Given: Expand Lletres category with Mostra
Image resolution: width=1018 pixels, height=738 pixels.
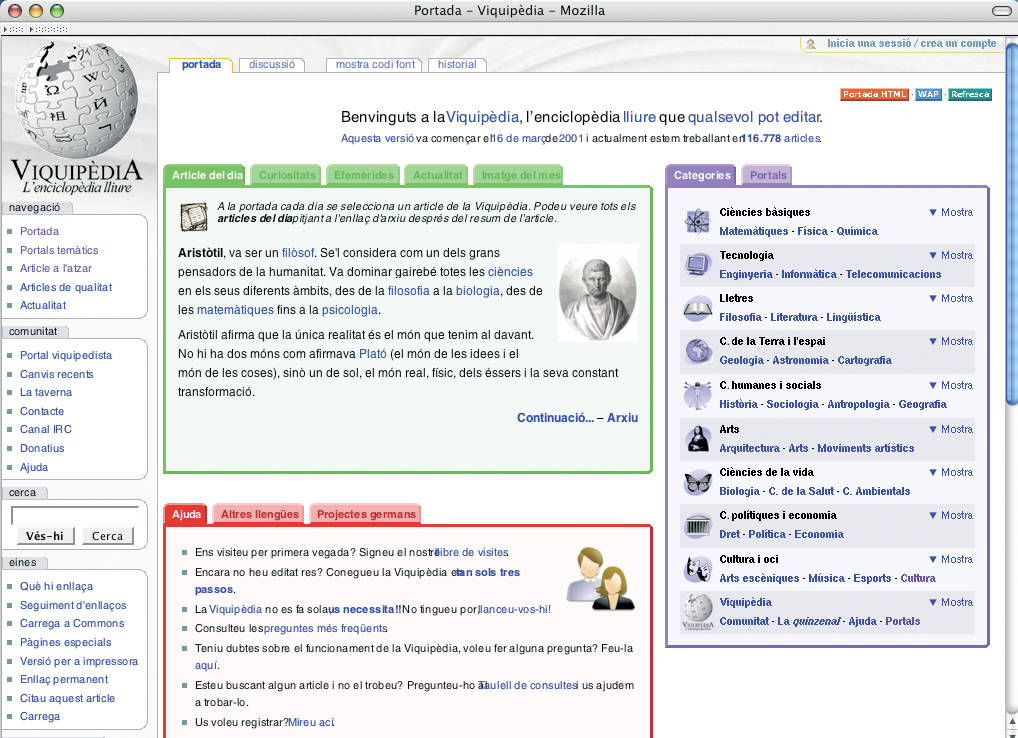Looking at the screenshot, I should [x=950, y=298].
